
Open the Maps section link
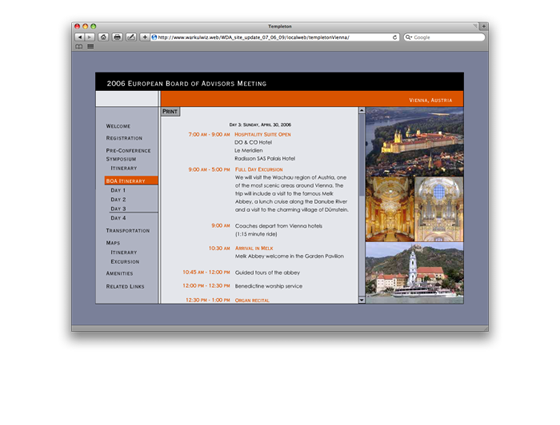pos(113,243)
